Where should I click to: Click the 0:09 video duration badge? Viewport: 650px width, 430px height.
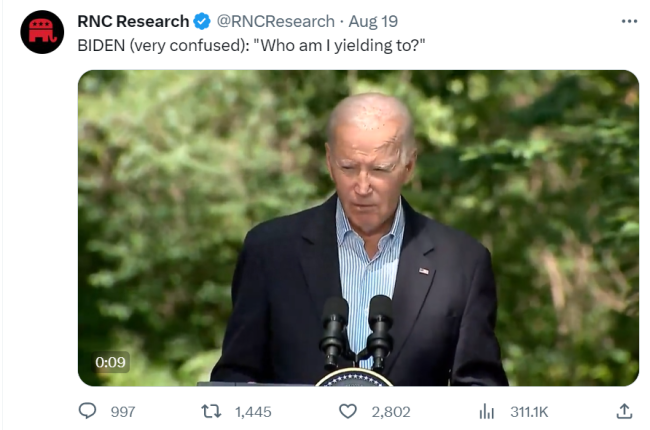click(x=110, y=362)
